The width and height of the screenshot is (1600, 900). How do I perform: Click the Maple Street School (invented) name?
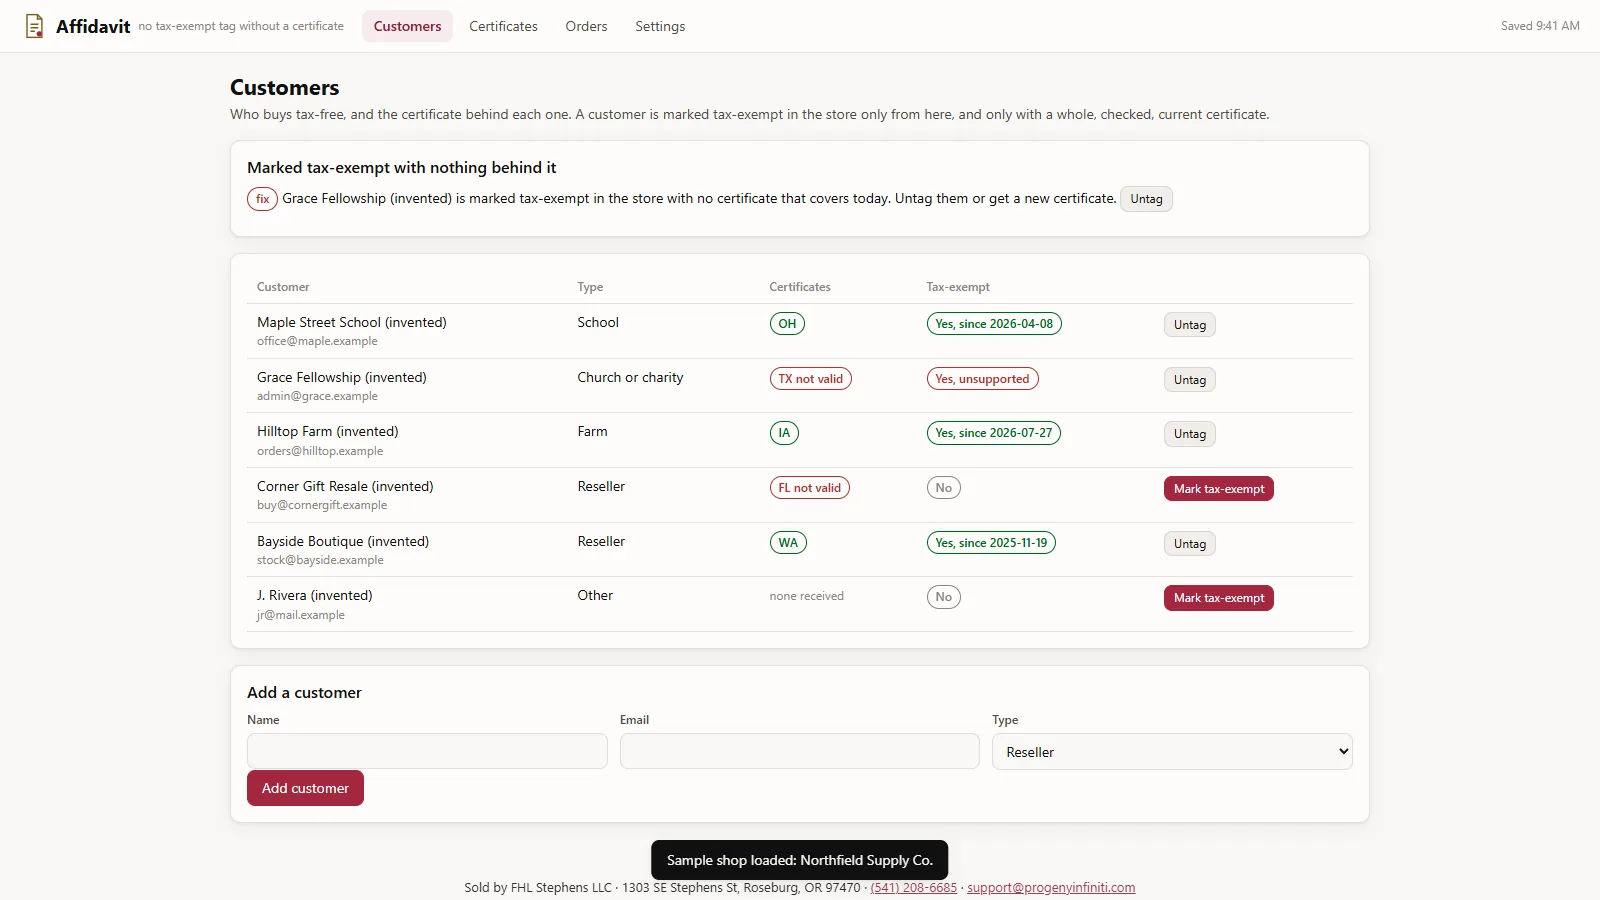pos(351,322)
